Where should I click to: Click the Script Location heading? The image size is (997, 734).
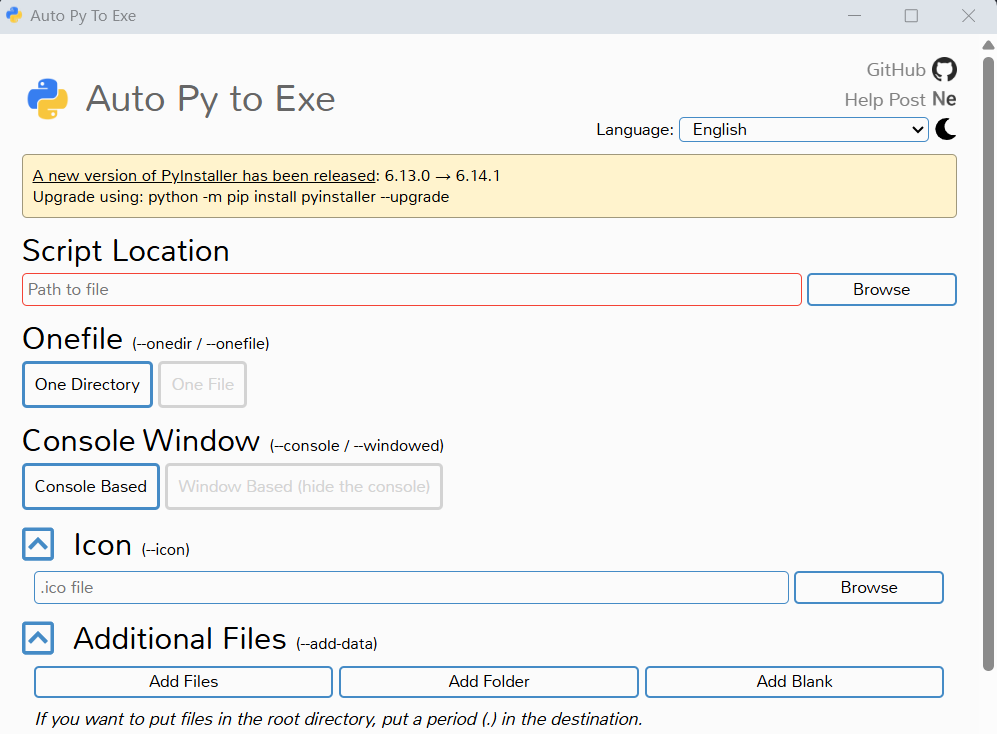(126, 251)
